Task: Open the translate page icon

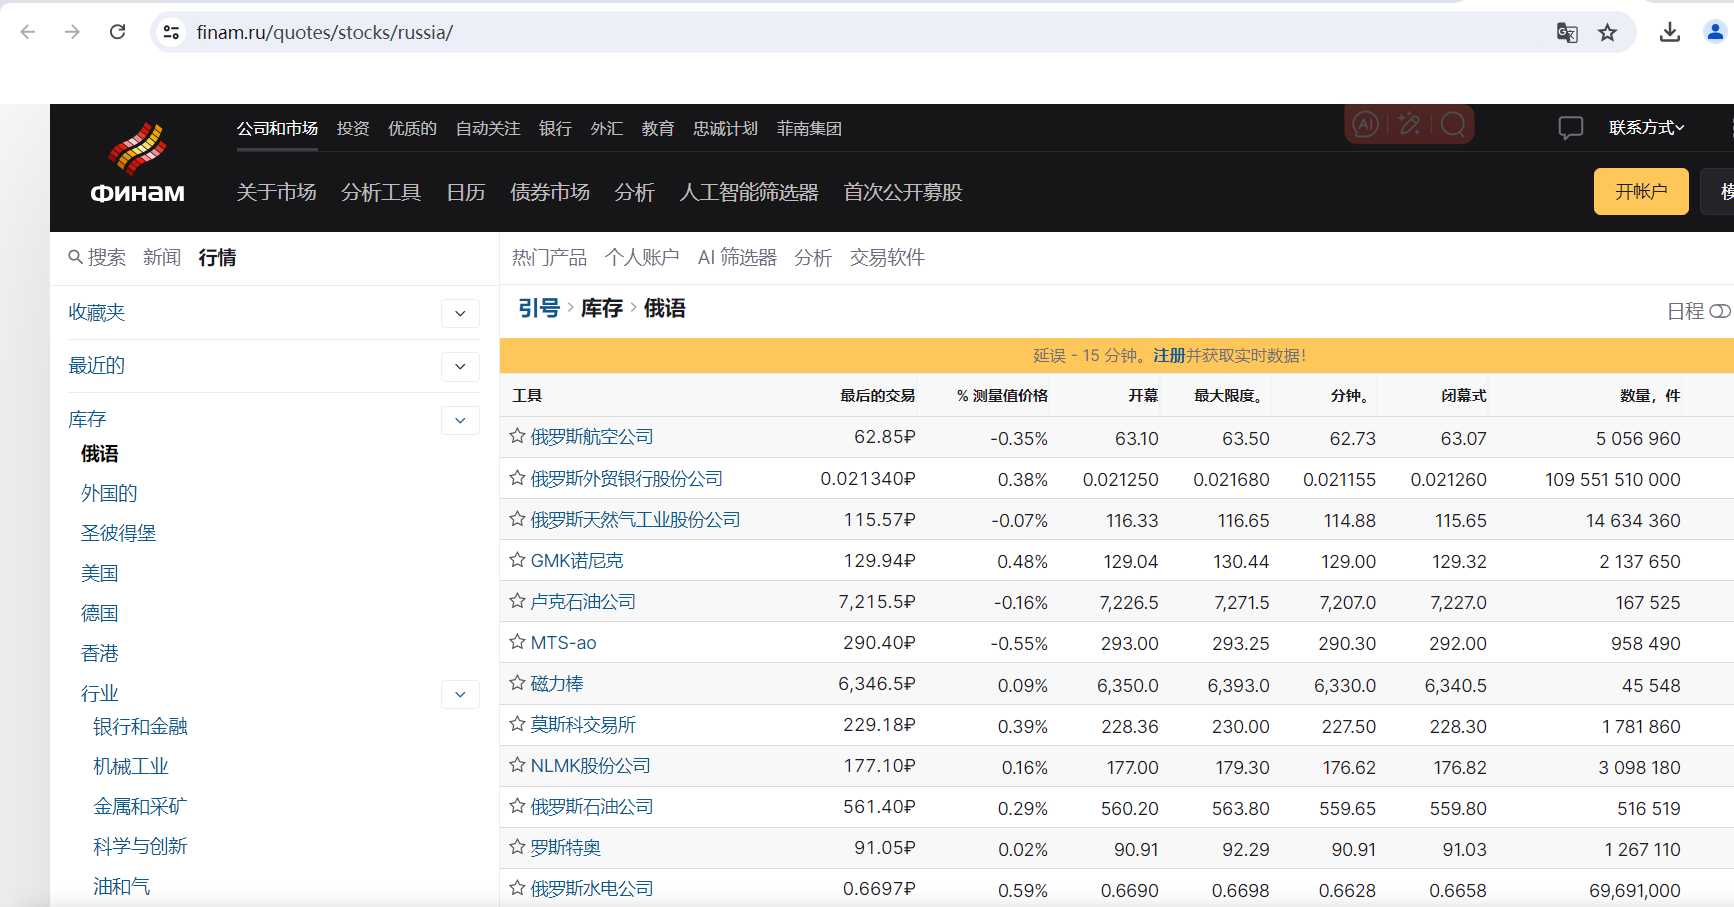Action: (x=1567, y=33)
